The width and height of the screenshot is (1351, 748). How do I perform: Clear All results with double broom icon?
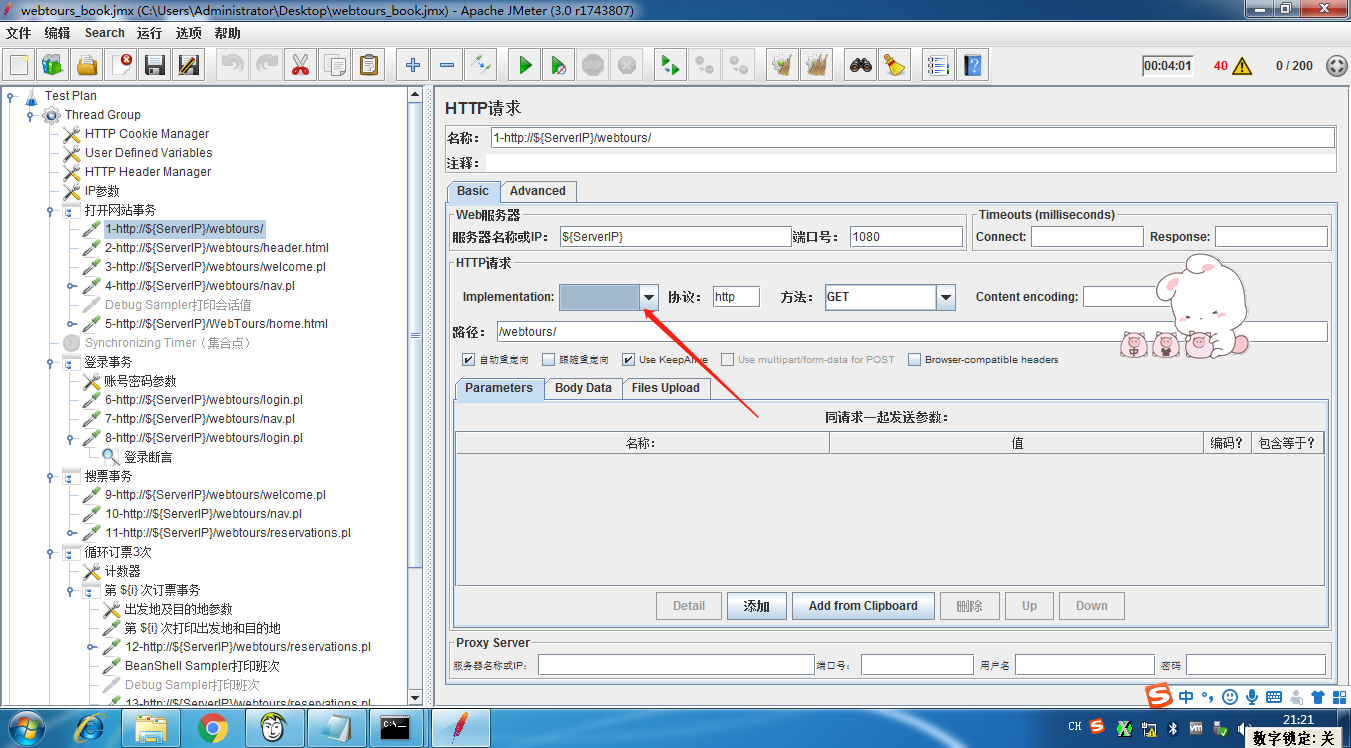coord(816,65)
